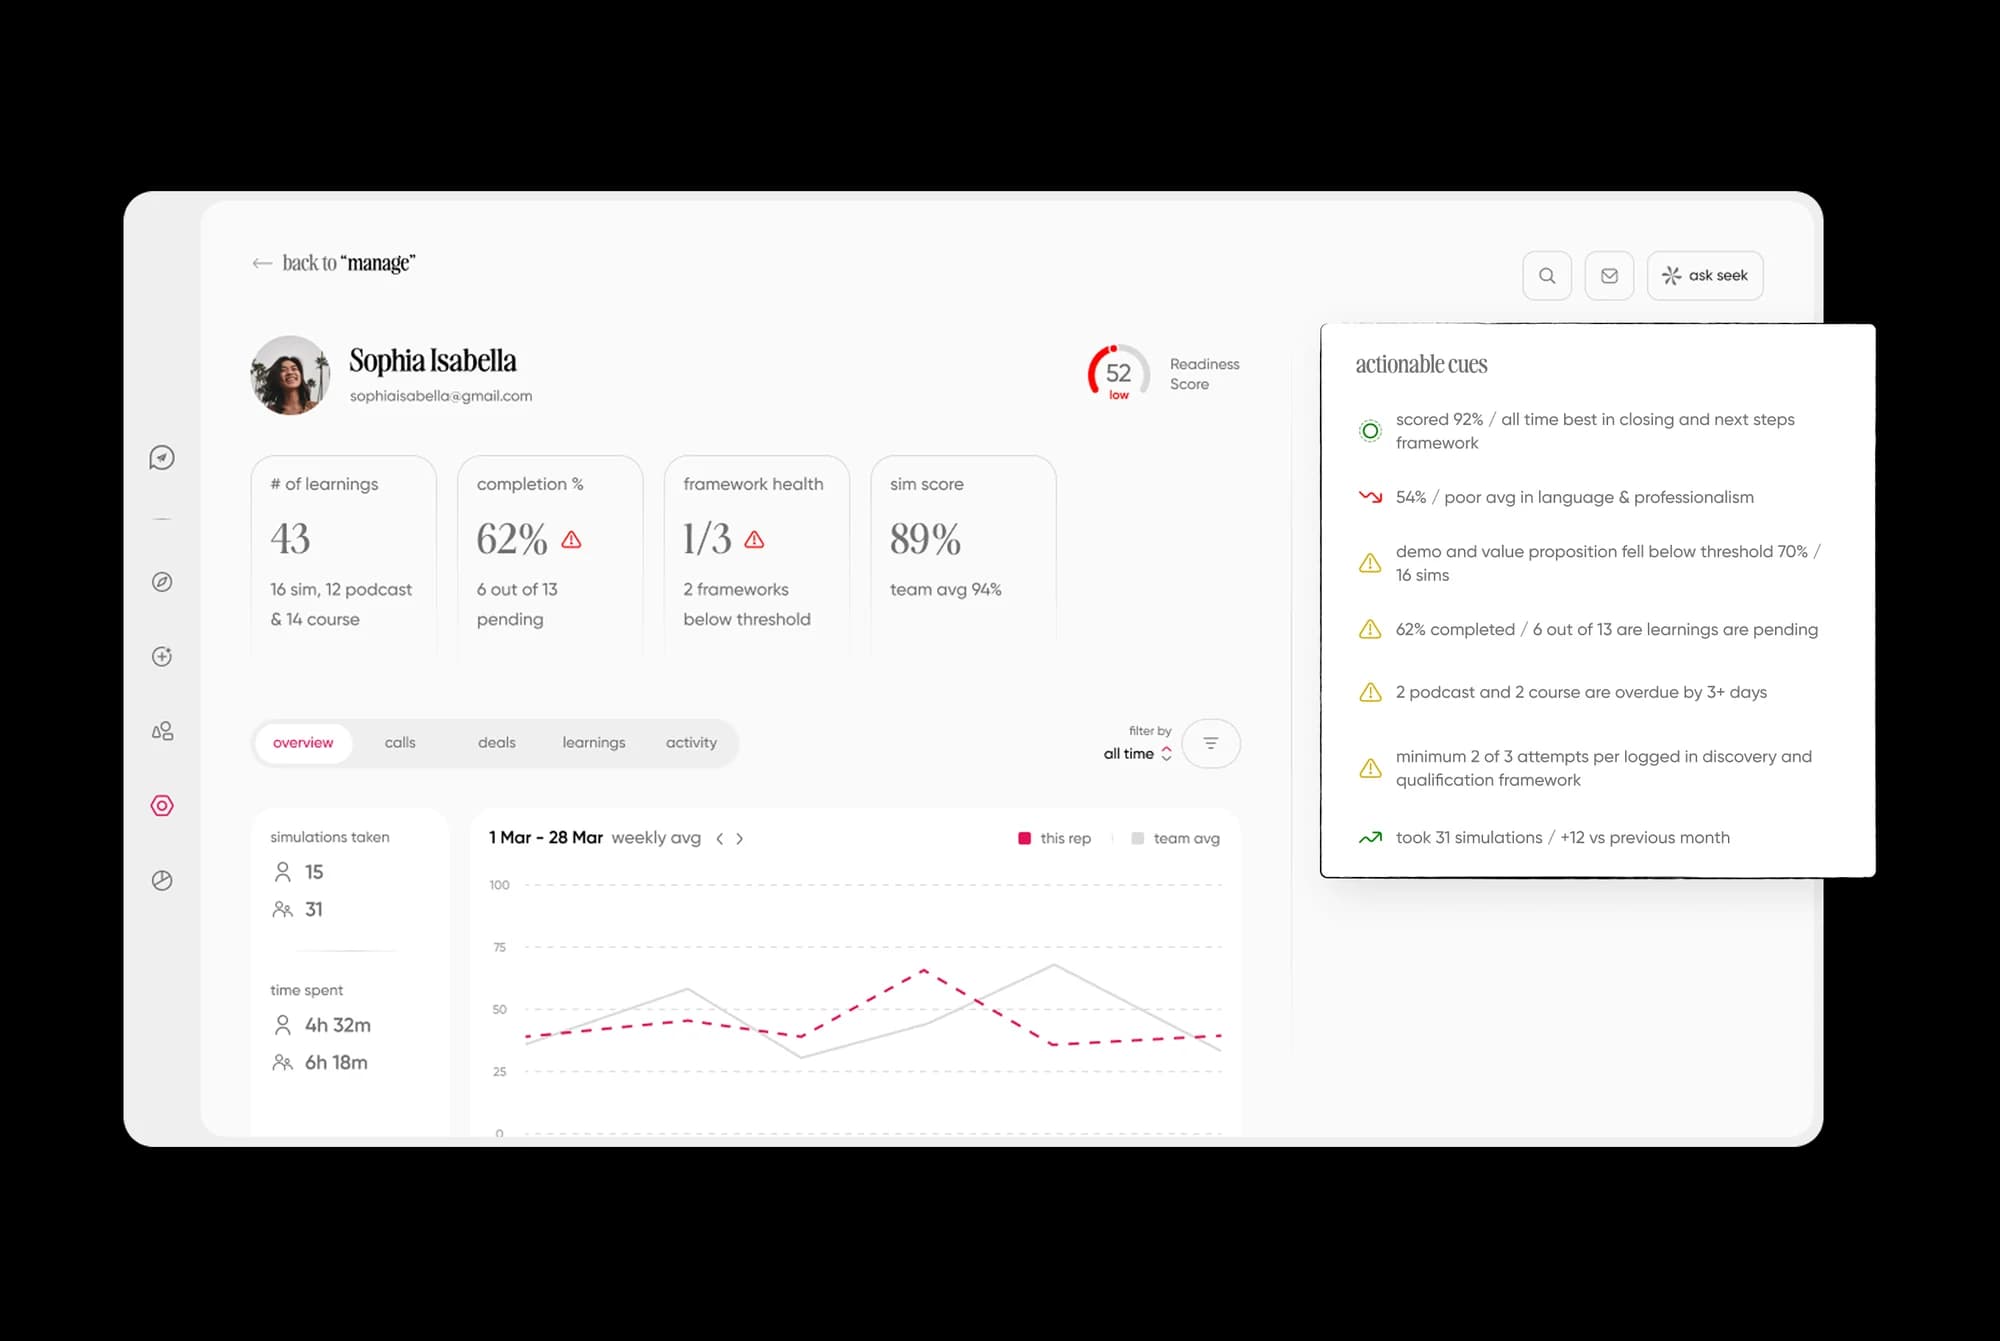Click the readiness score 52 gauge
The height and width of the screenshot is (1341, 2000).
pos(1118,375)
